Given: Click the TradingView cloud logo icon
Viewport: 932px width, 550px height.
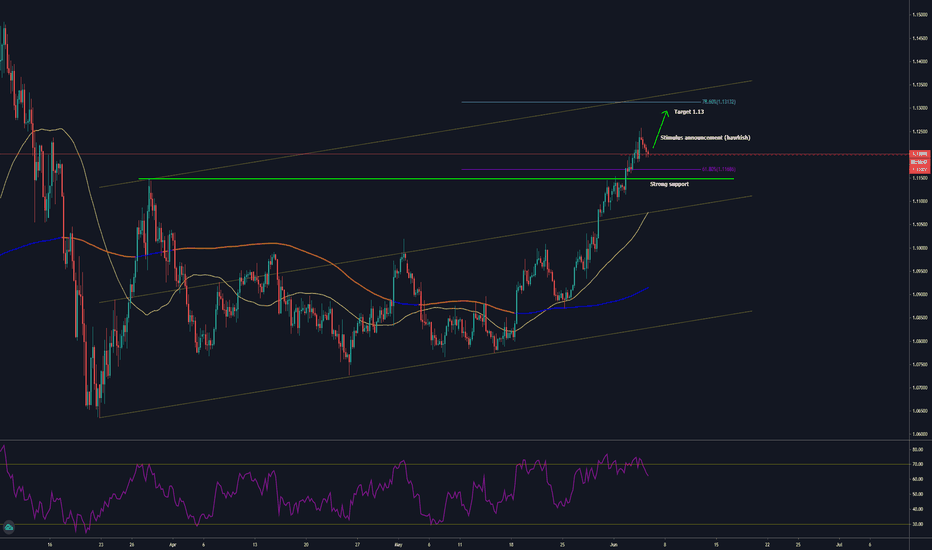Looking at the screenshot, I should pos(8,527).
